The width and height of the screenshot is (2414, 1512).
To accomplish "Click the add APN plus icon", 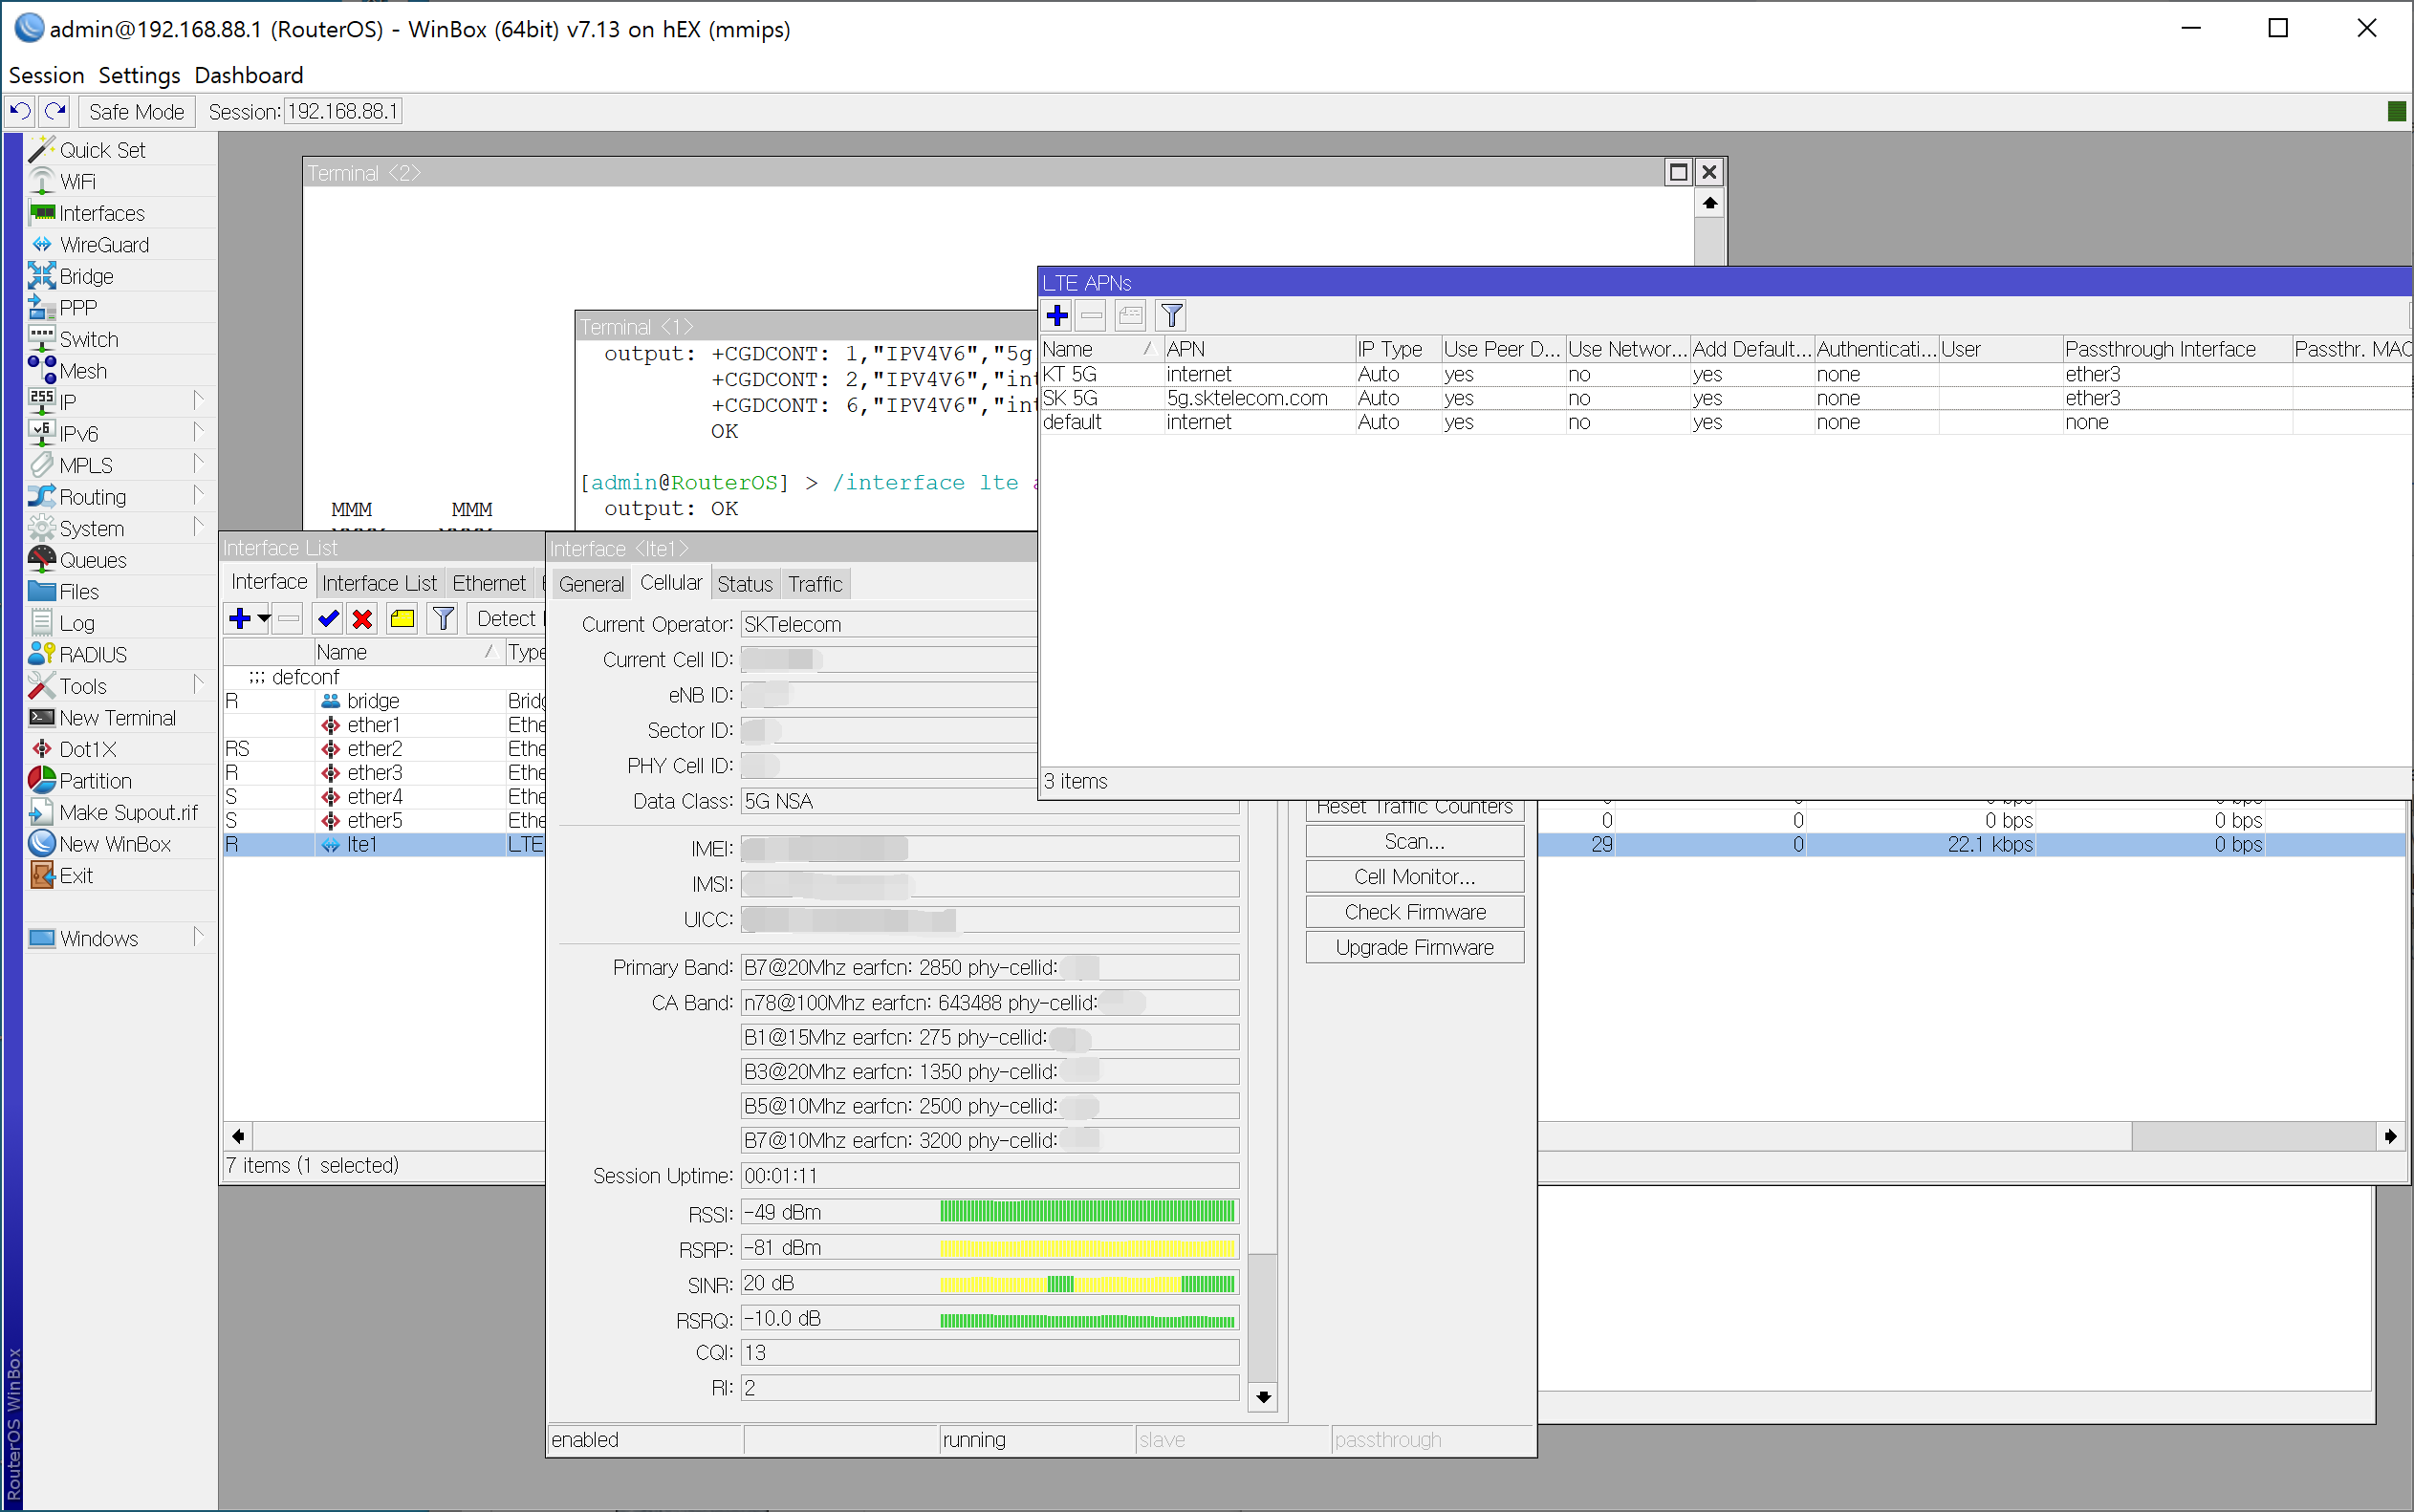I will coord(1057,316).
